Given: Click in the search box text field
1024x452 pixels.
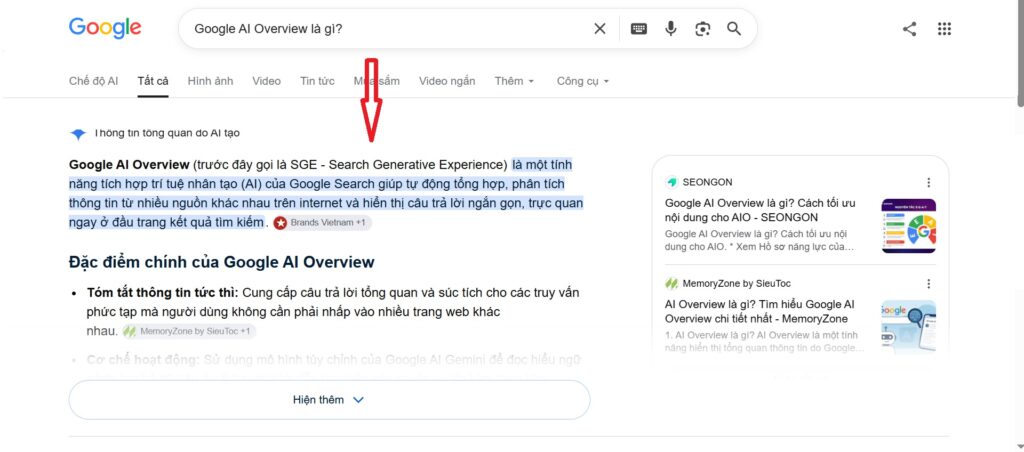Looking at the screenshot, I should click(389, 29).
